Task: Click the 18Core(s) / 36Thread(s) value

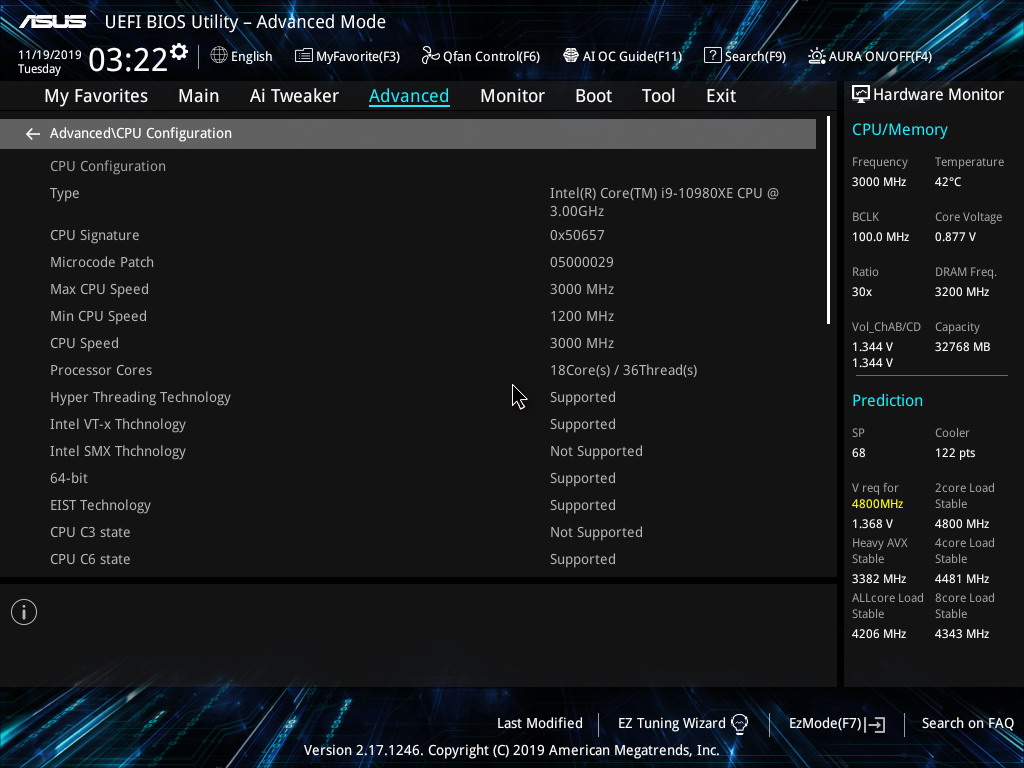Action: pos(623,370)
